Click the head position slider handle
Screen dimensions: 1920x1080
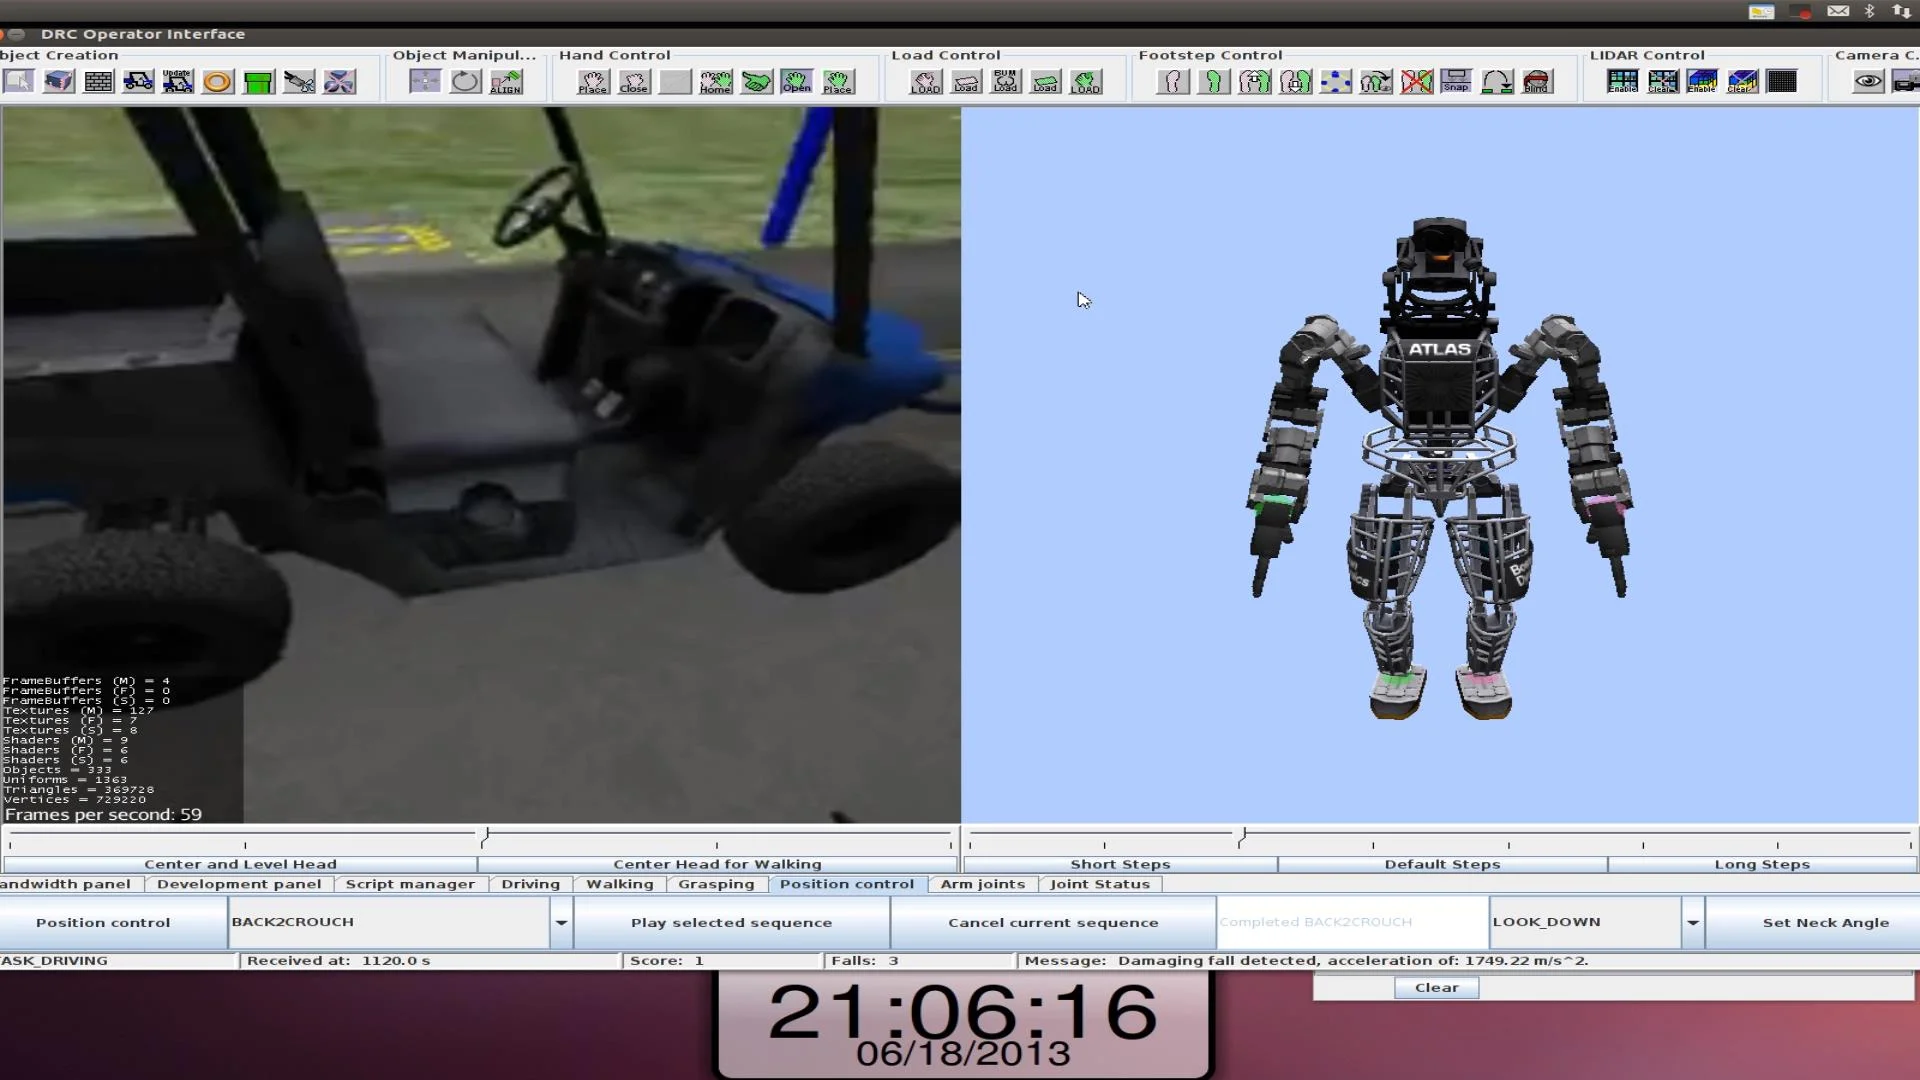[486, 838]
